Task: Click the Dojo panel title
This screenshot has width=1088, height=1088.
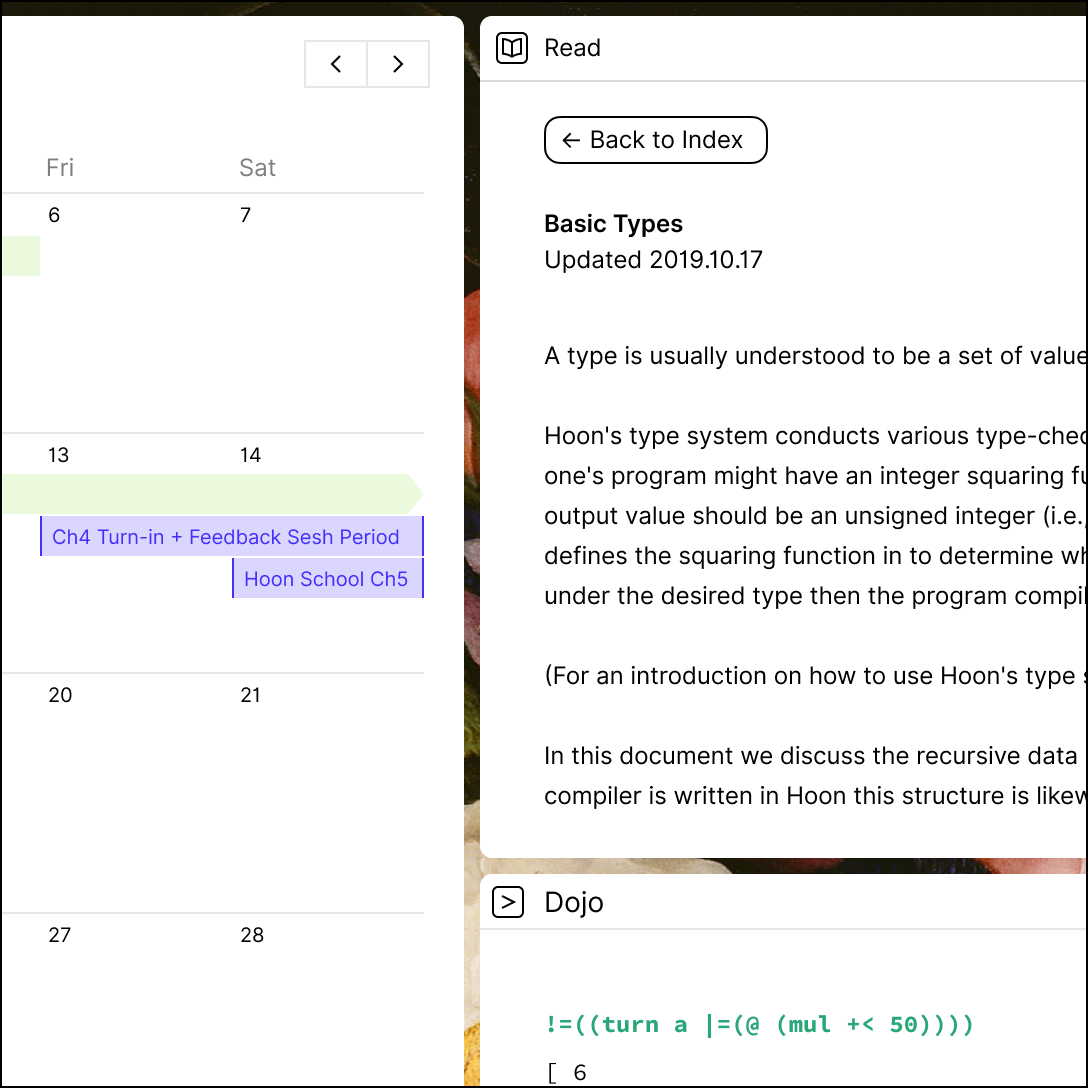Action: (574, 902)
